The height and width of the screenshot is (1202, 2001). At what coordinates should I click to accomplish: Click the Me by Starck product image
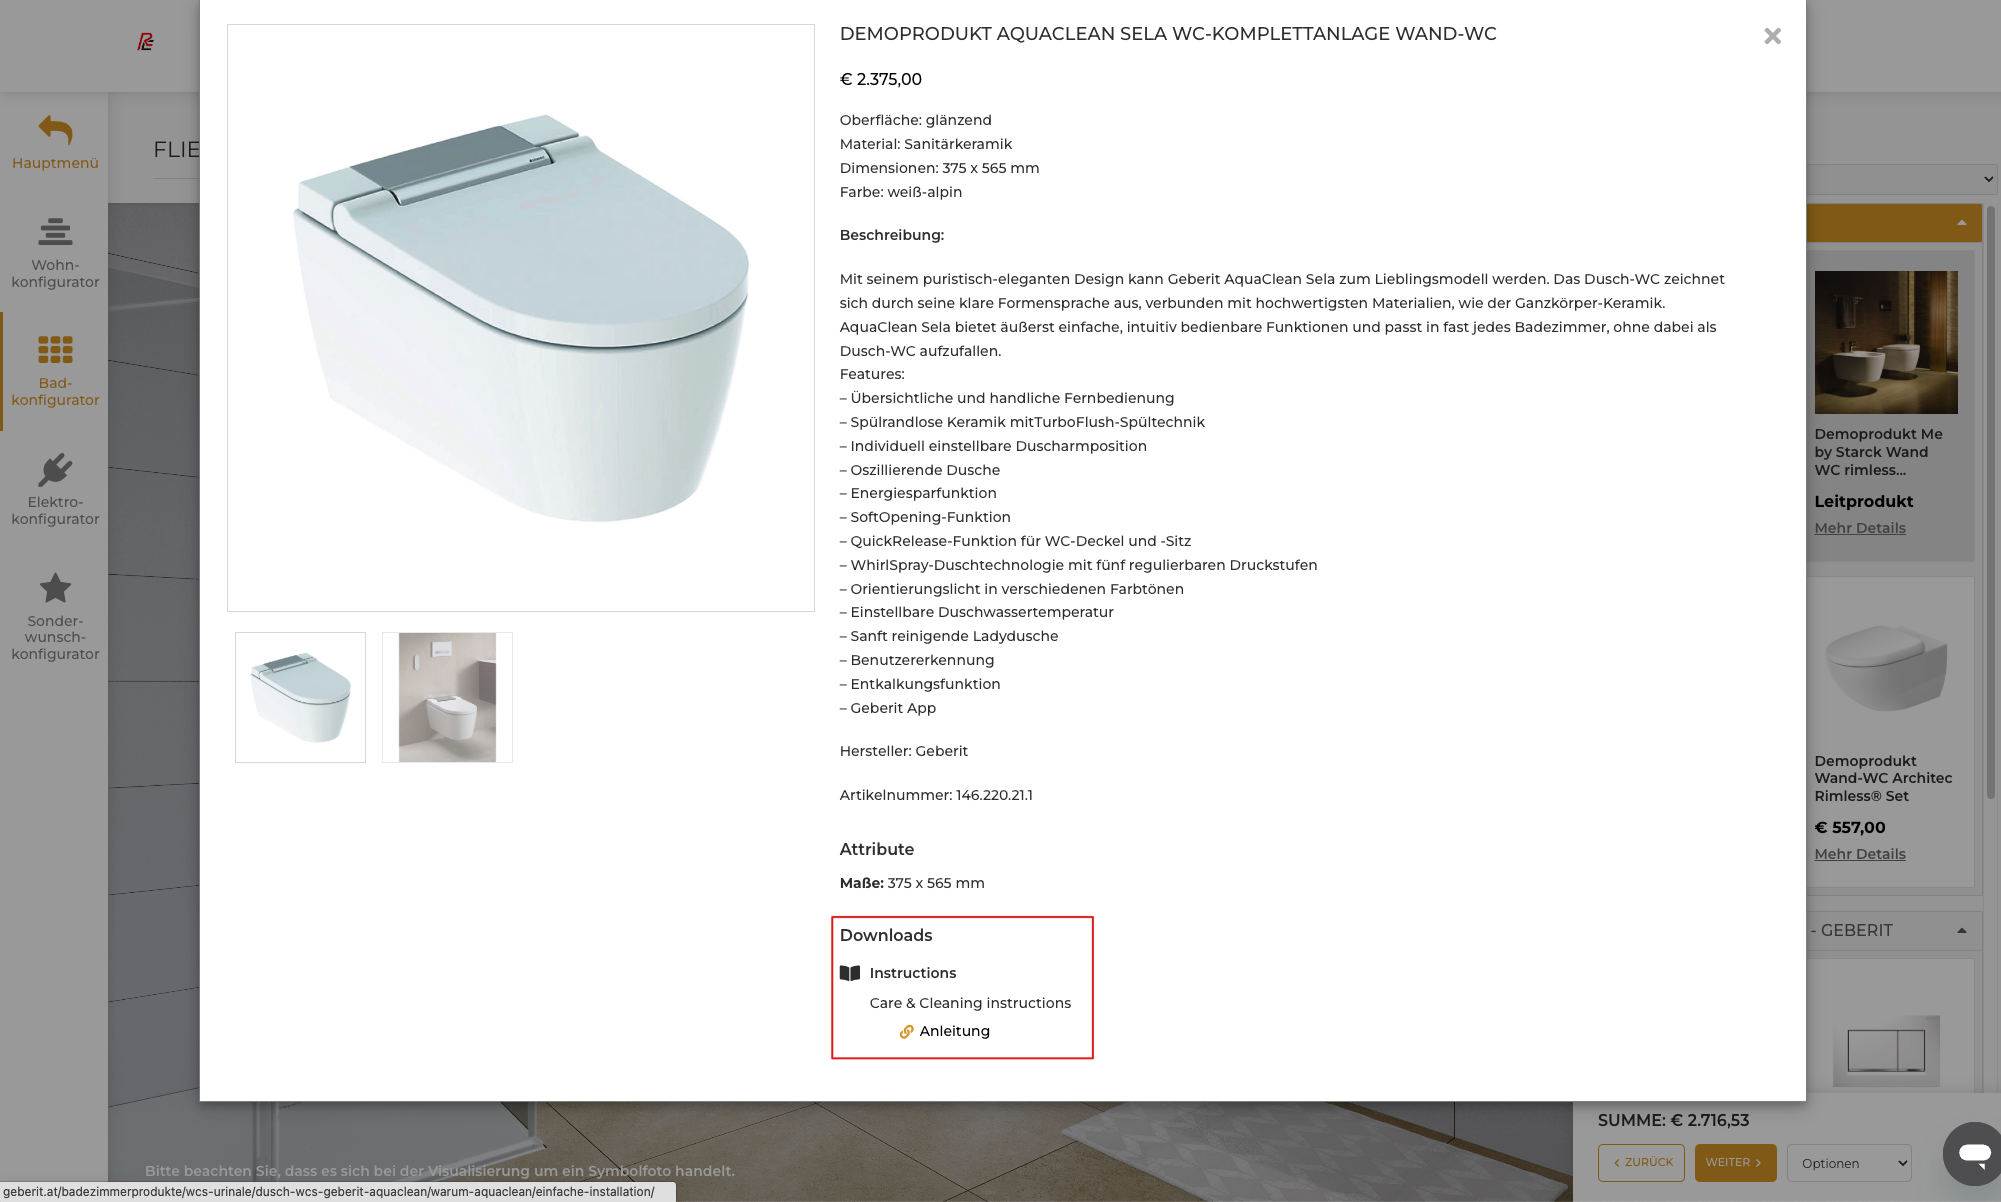click(1886, 342)
